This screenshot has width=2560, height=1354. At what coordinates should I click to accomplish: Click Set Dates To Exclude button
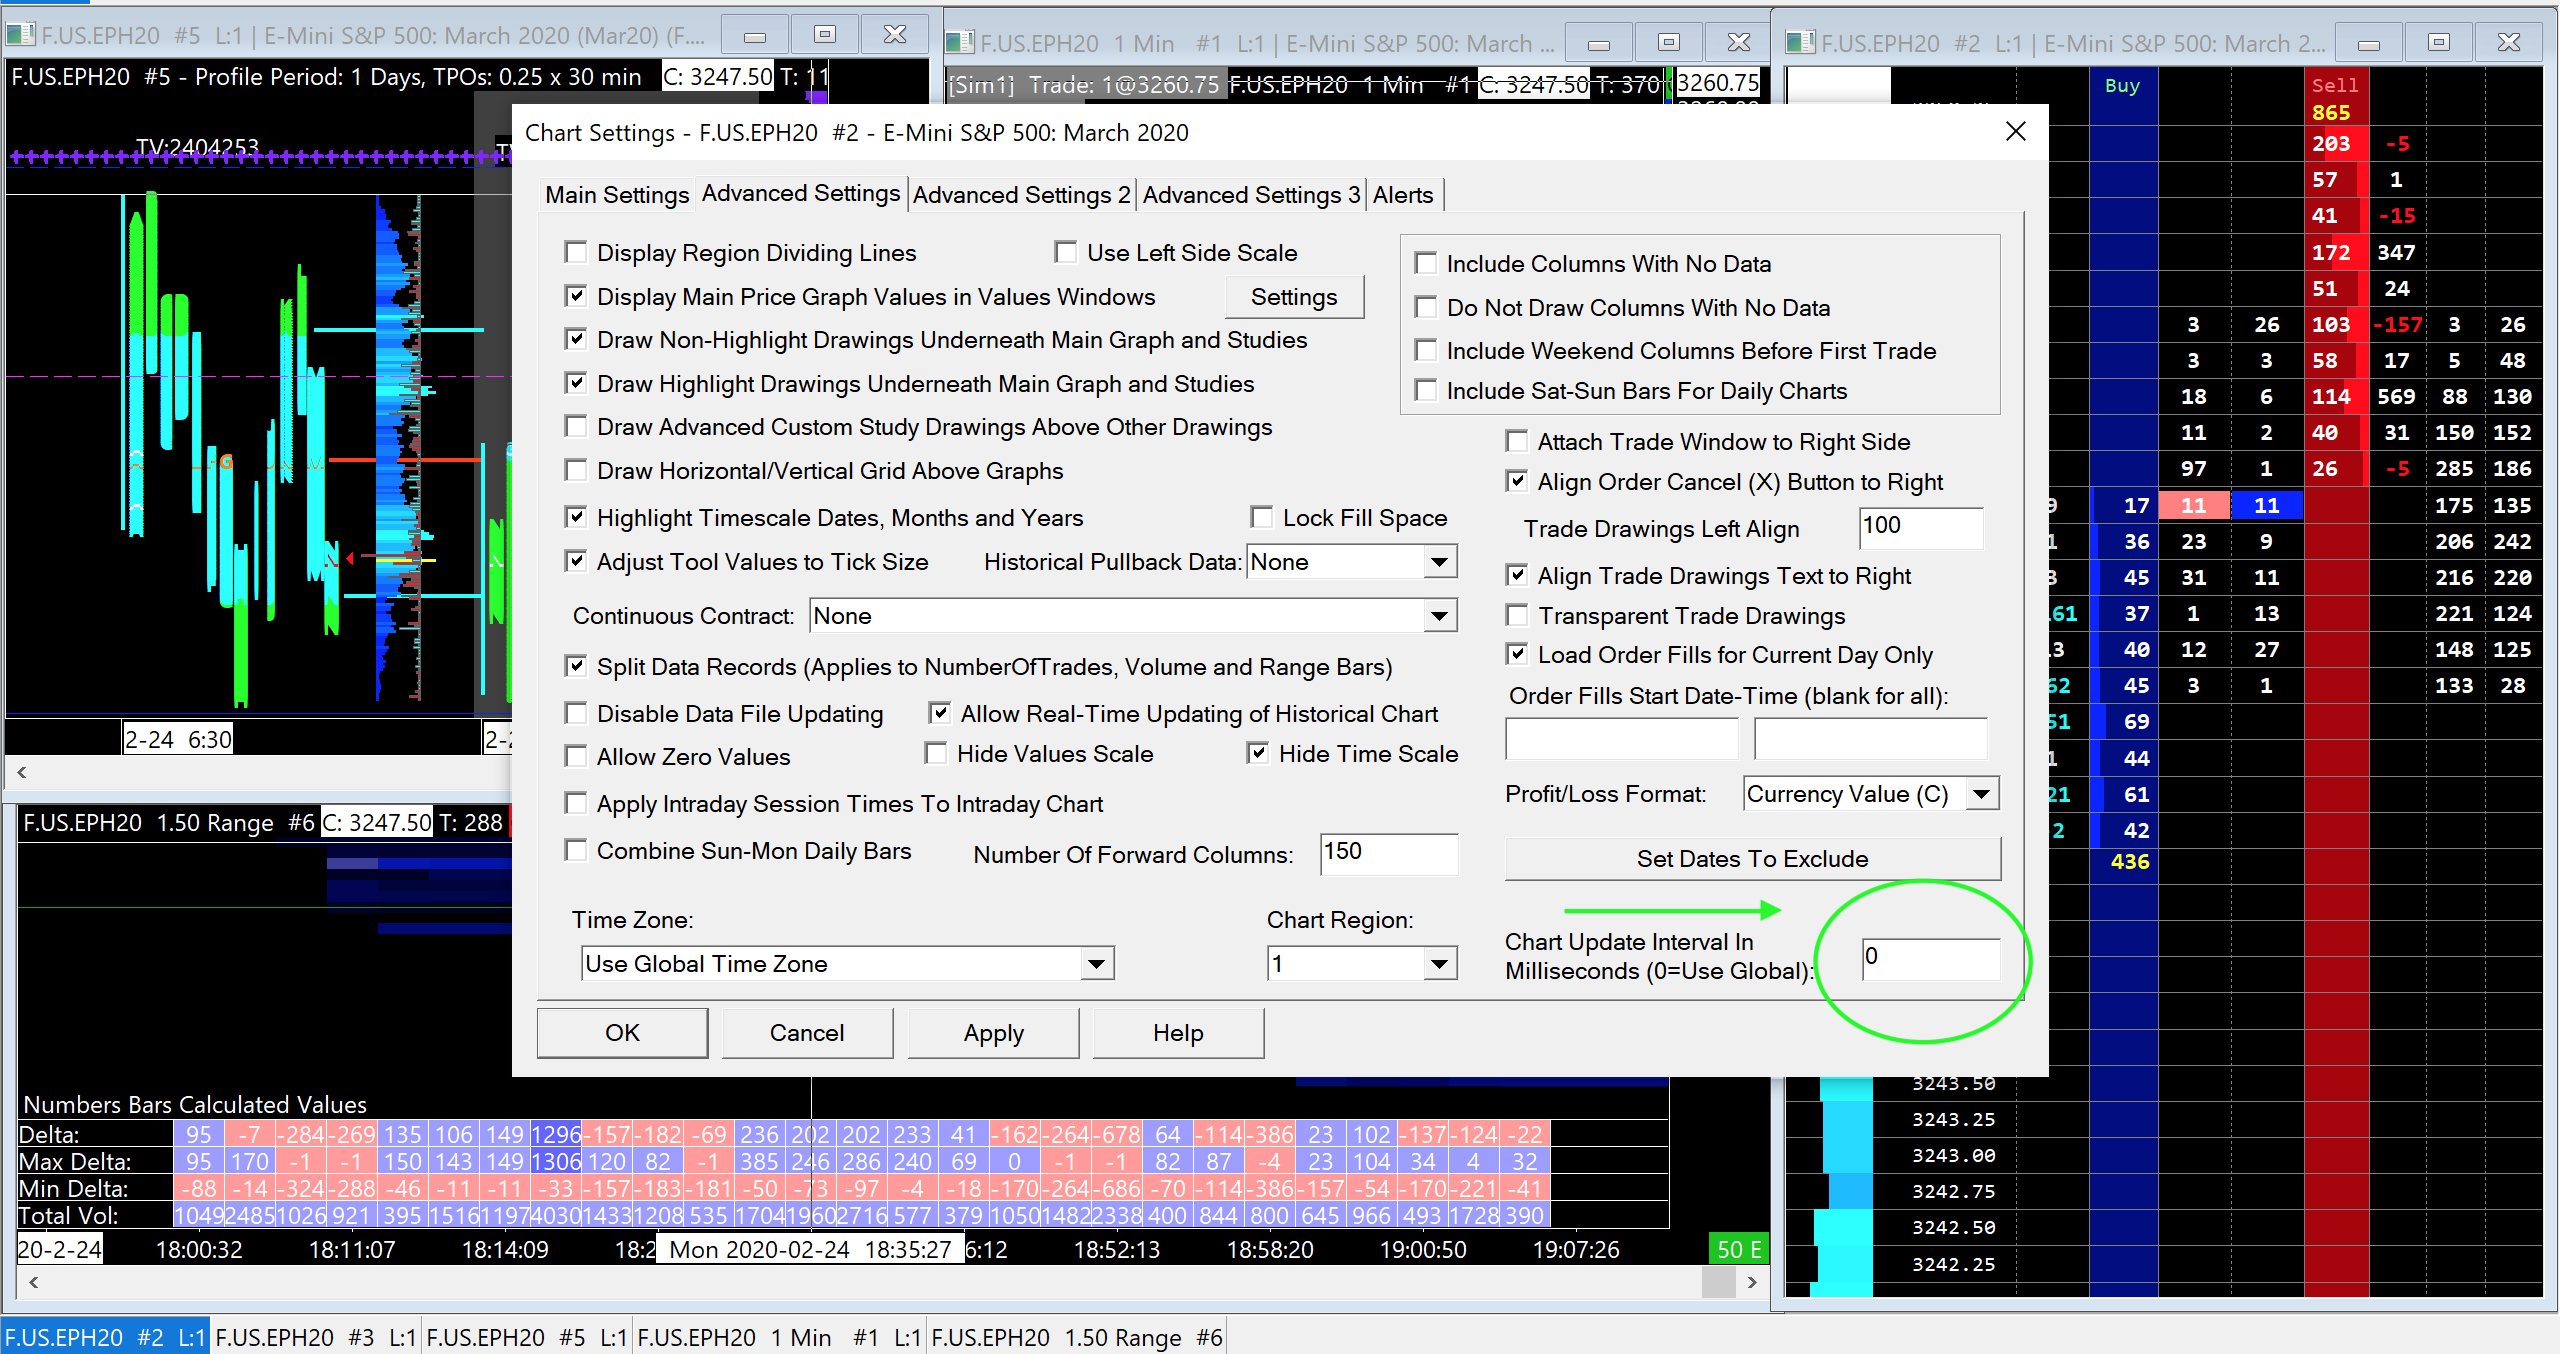coord(1751,859)
